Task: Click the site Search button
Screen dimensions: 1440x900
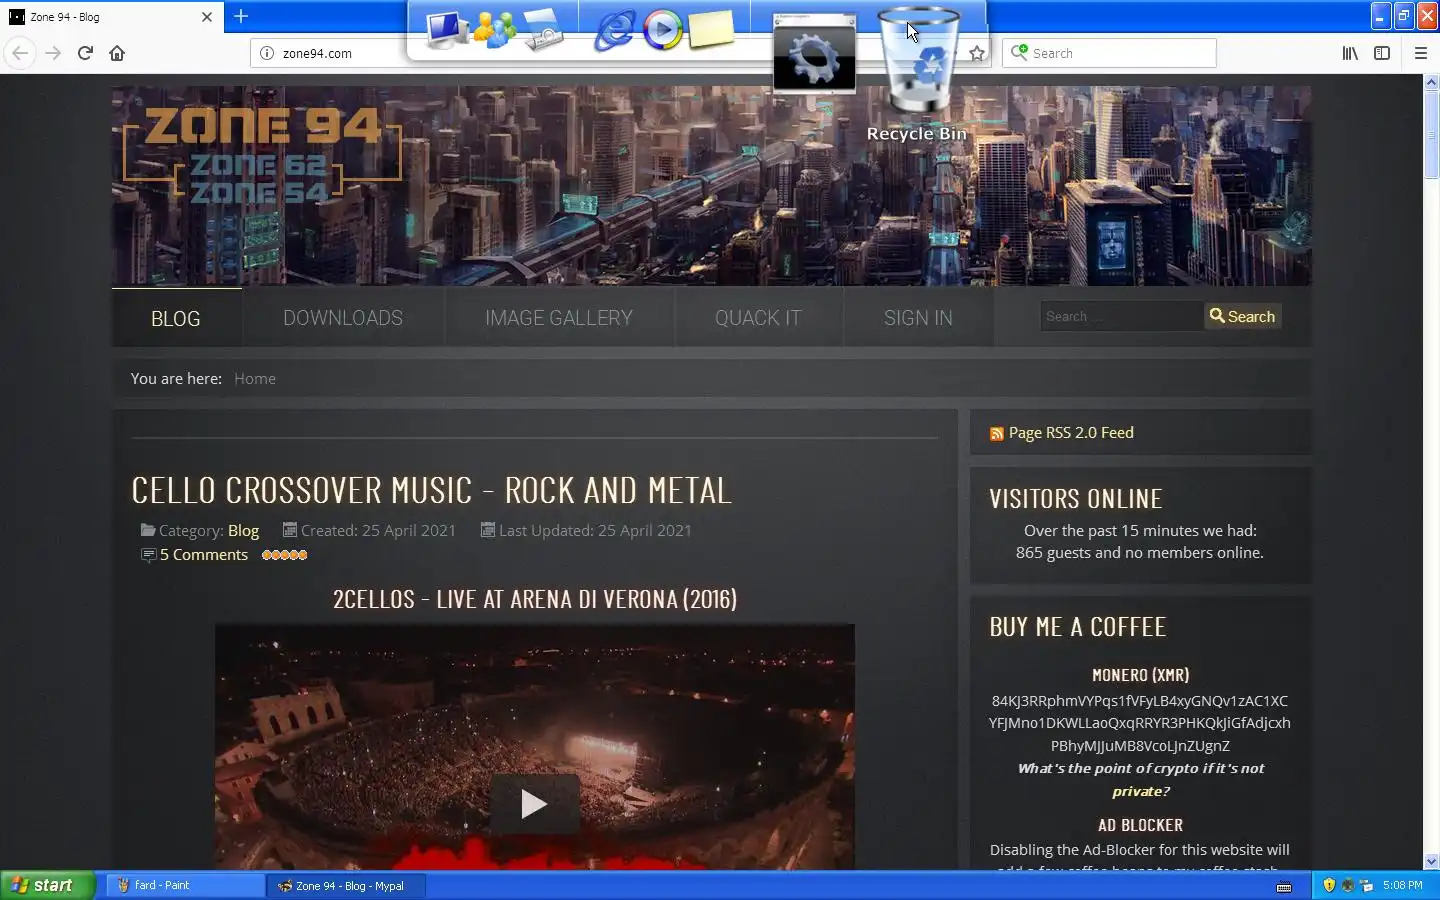Action: pyautogui.click(x=1242, y=316)
